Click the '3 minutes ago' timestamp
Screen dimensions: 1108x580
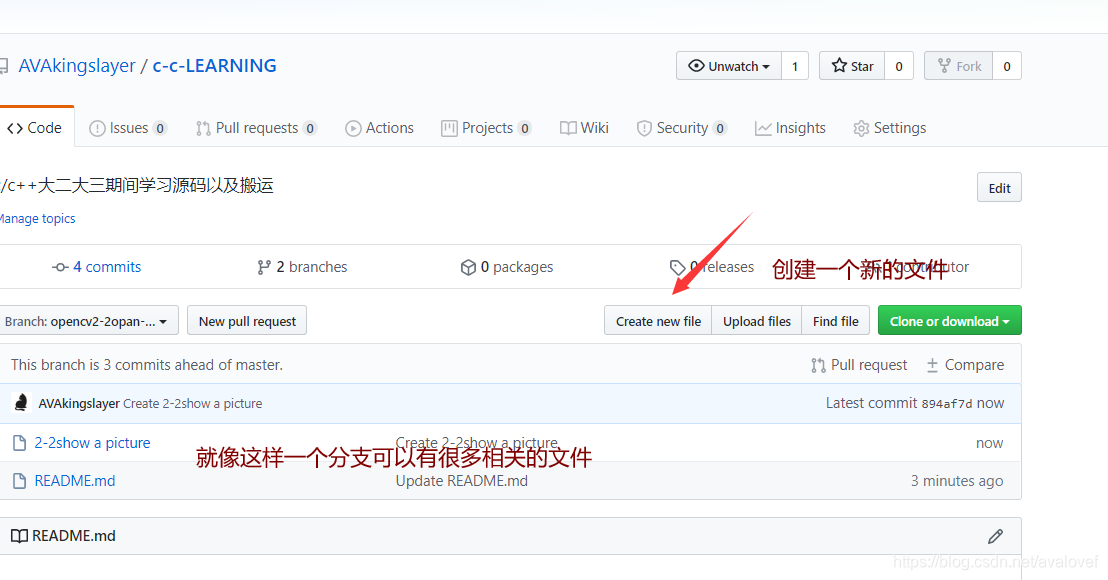957,481
